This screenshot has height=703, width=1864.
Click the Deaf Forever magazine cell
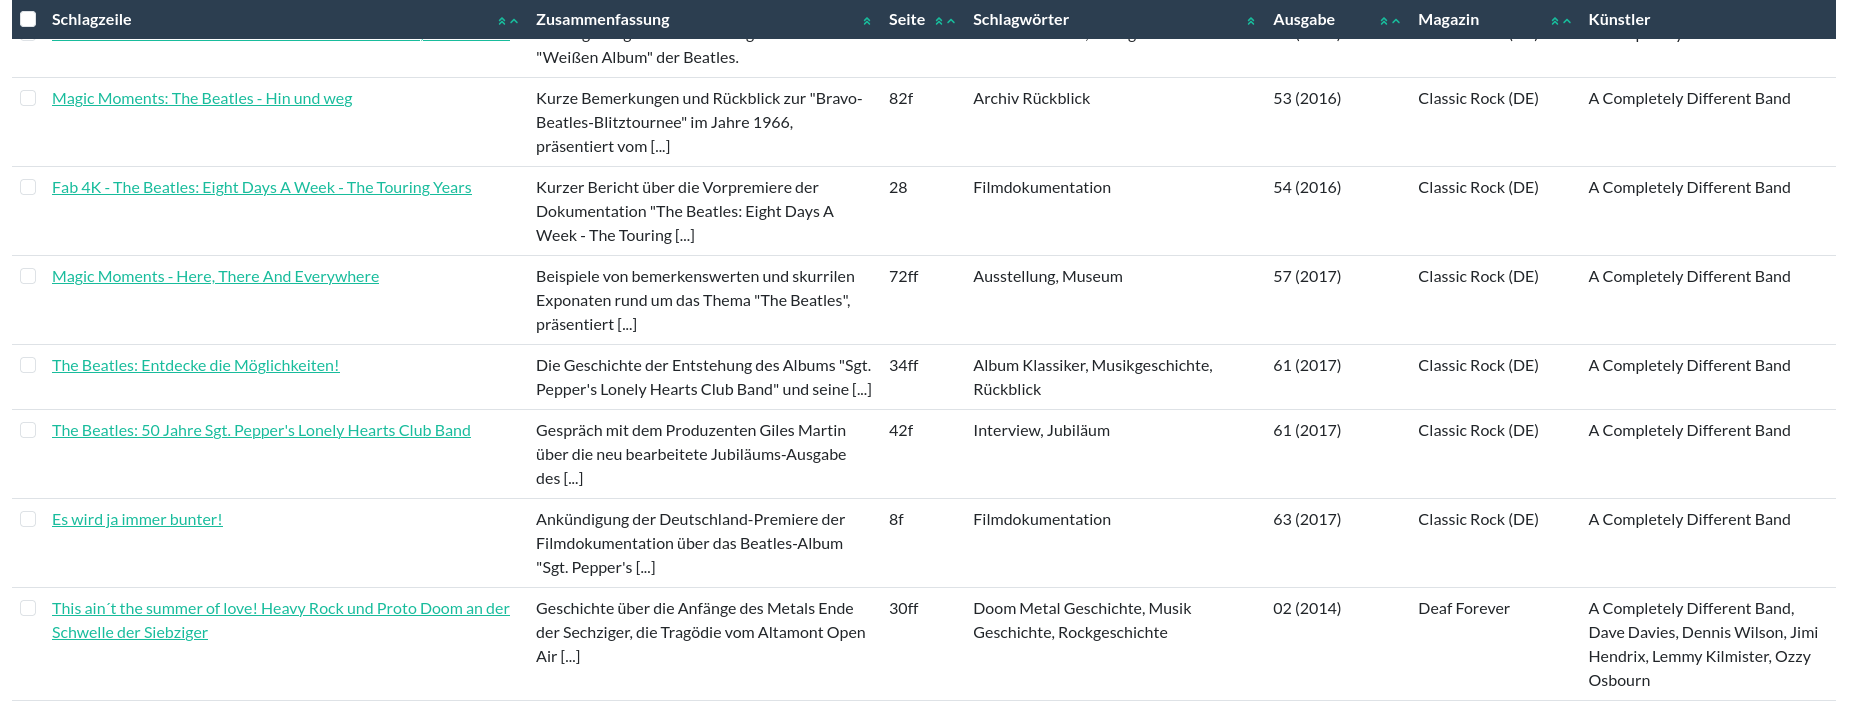click(x=1464, y=608)
